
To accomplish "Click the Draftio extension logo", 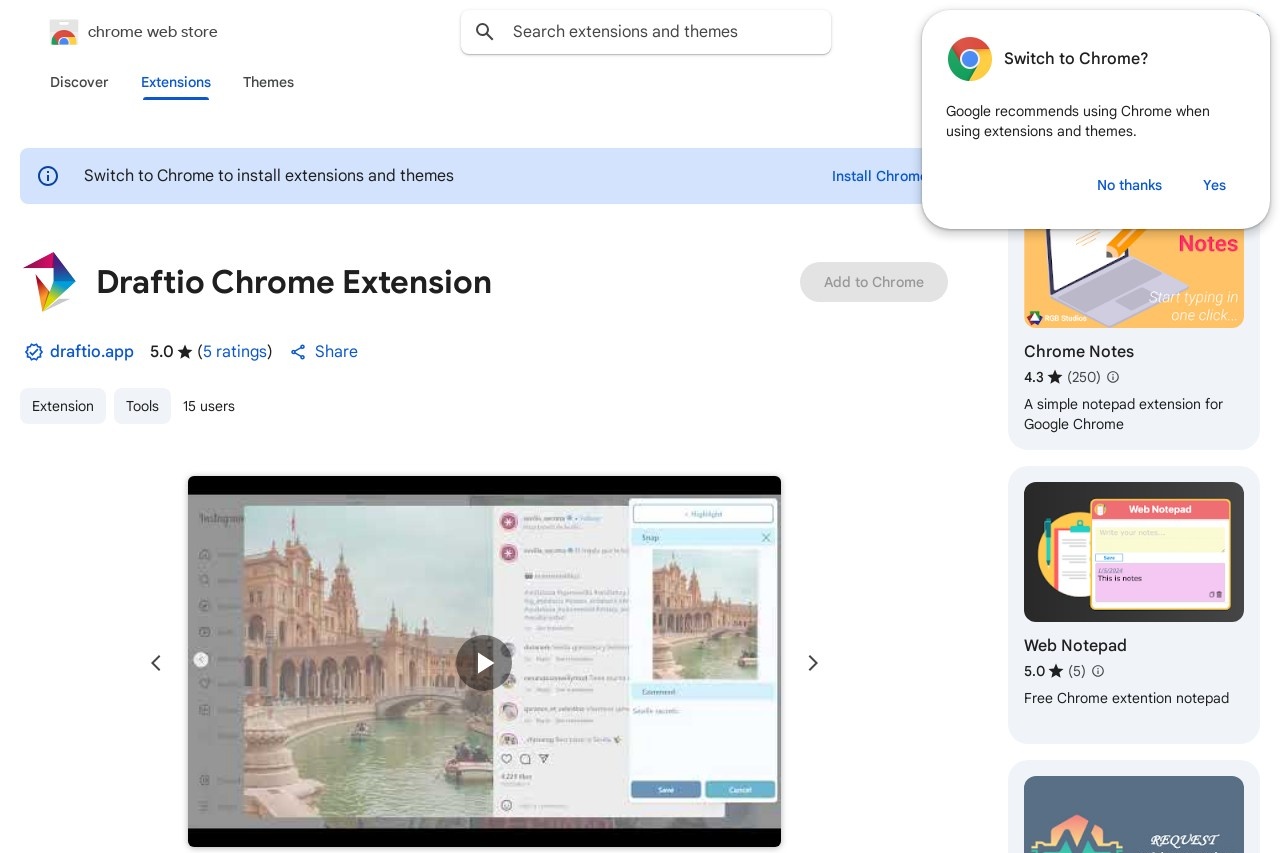I will pyautogui.click(x=50, y=282).
